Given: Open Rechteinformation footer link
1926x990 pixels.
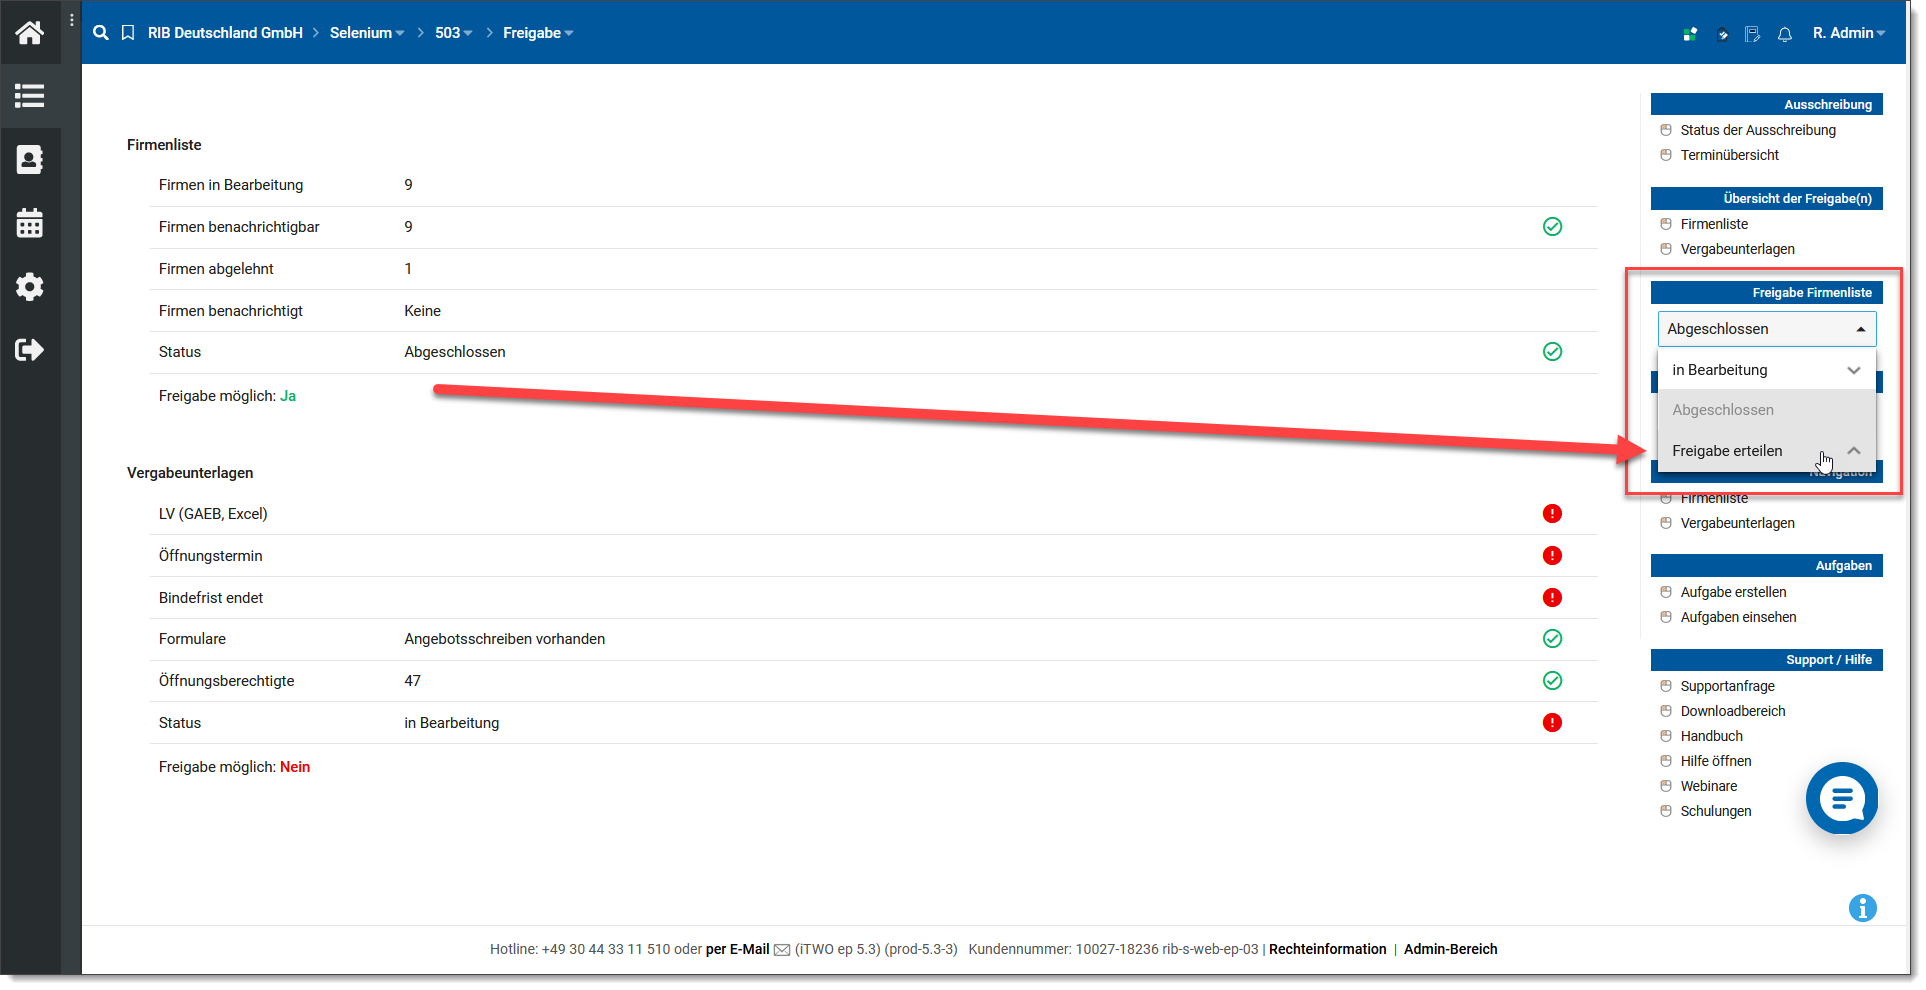Looking at the screenshot, I should click(1327, 949).
